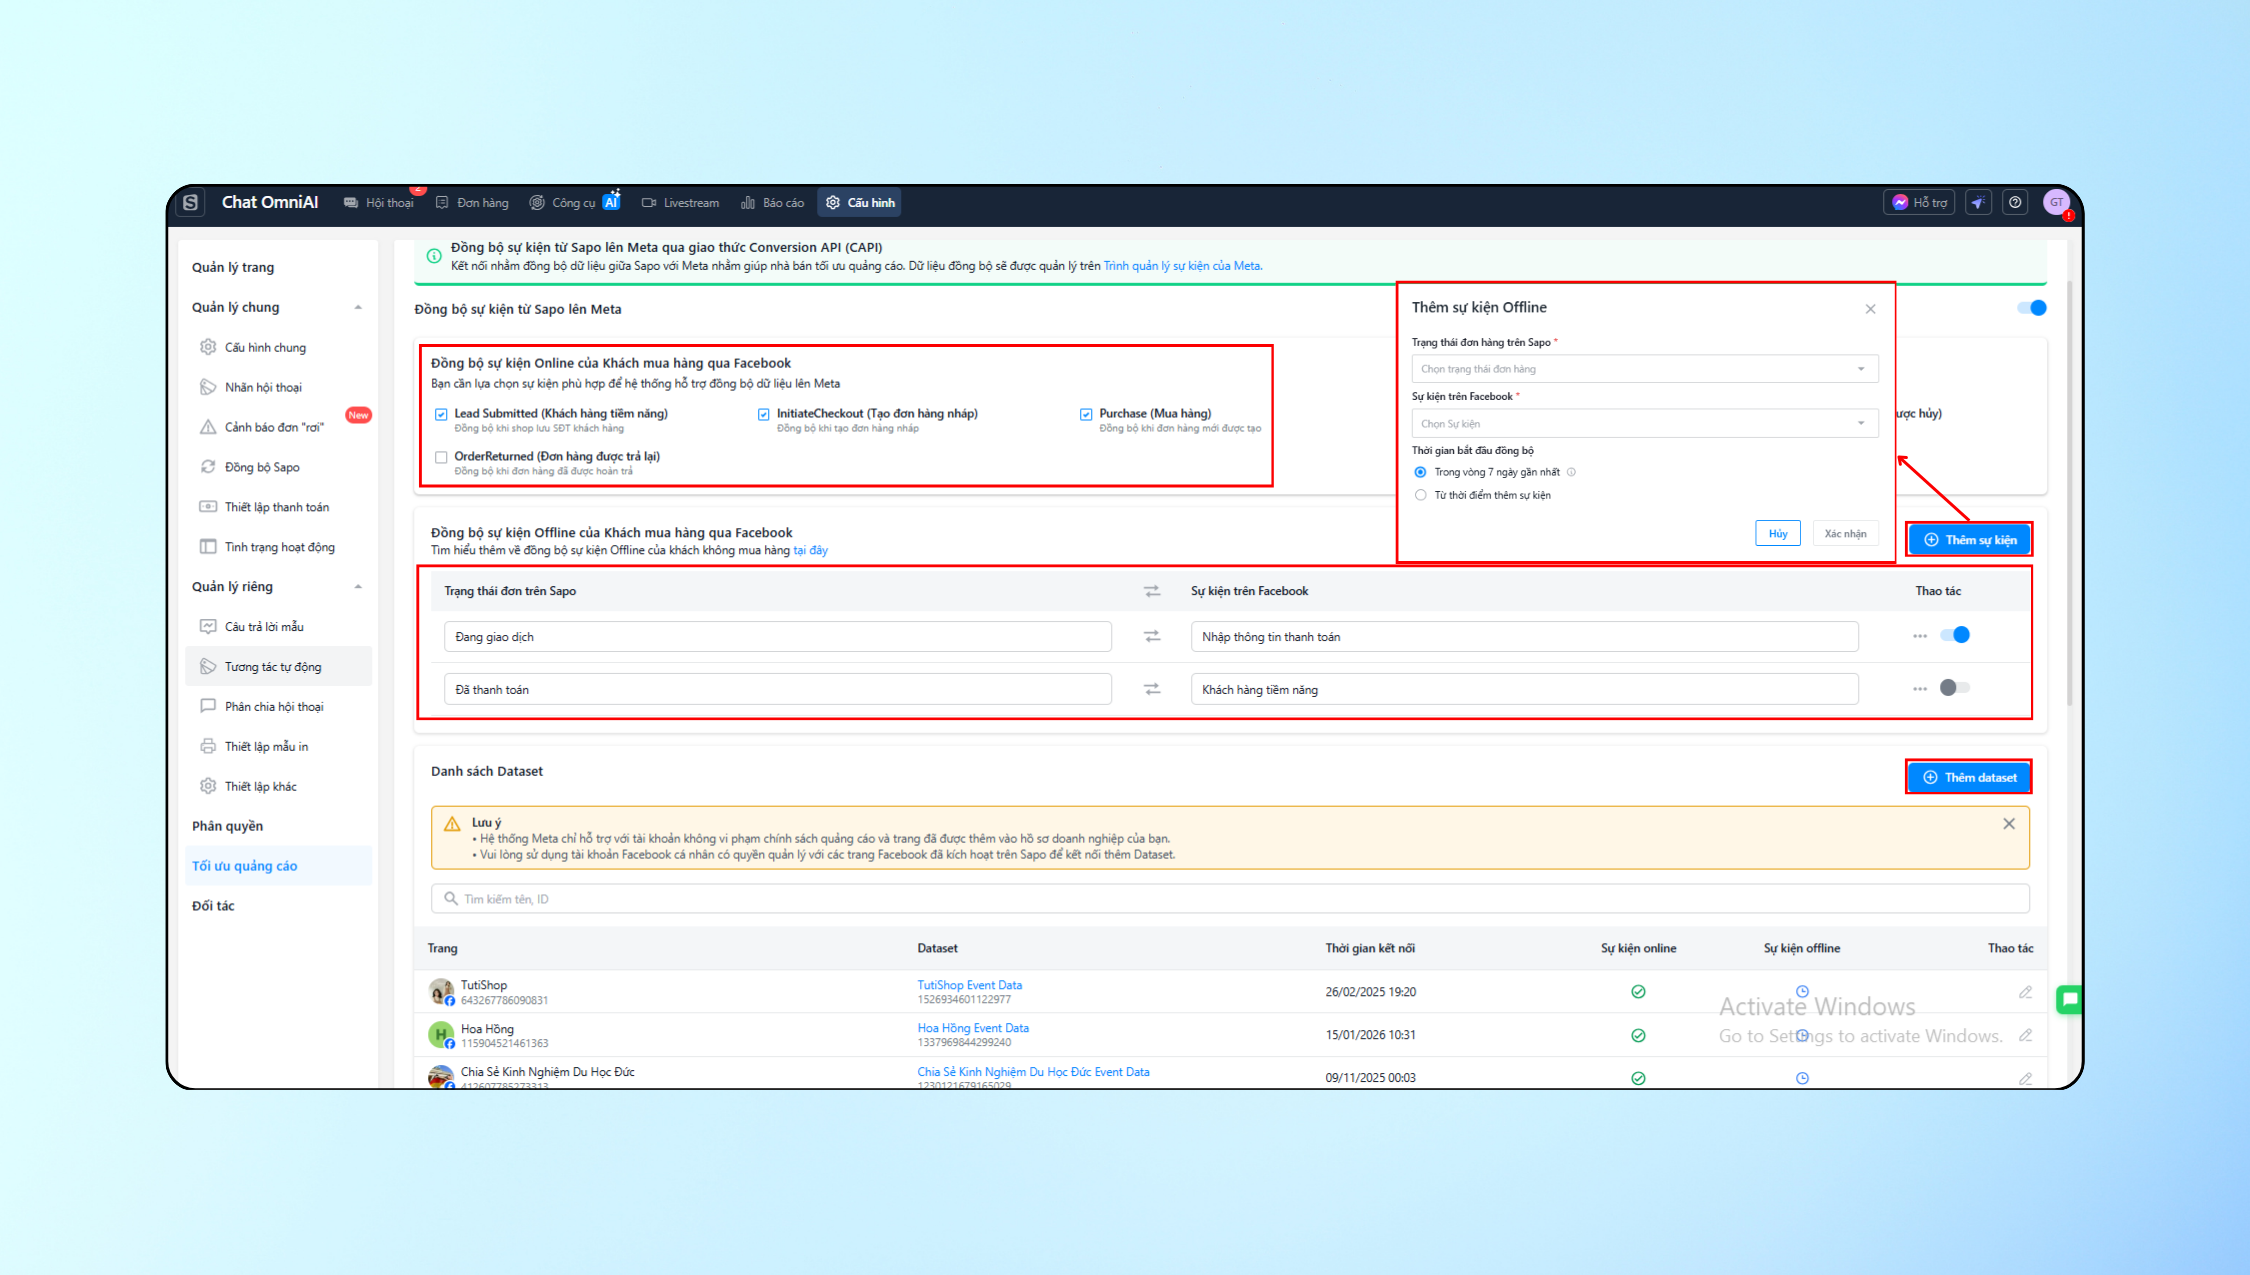Click the Thêm dataset button
The image size is (2250, 1275).
[1968, 777]
